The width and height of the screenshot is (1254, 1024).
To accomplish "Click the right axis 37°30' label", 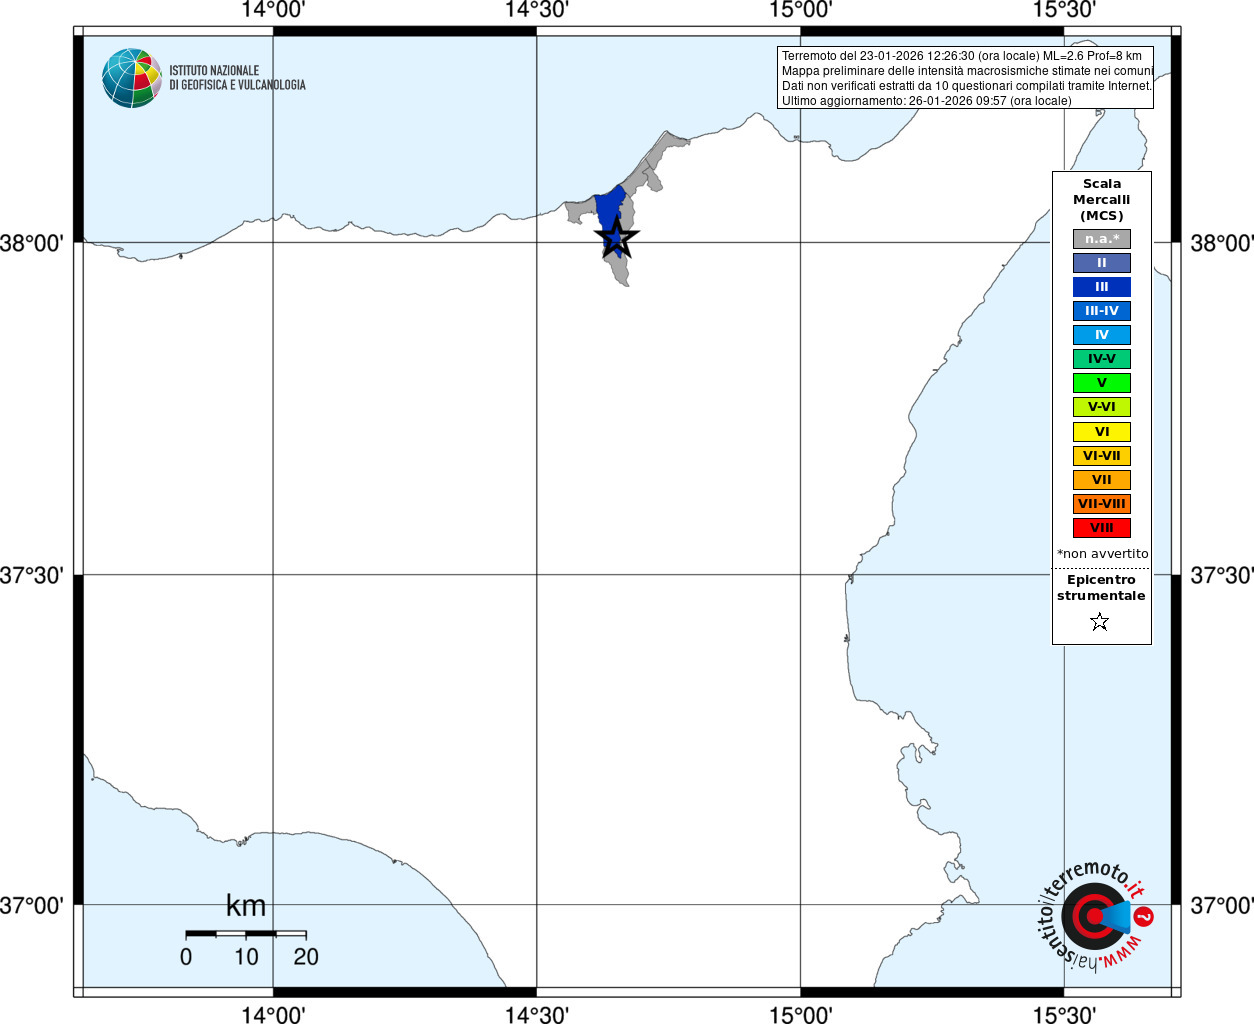I will (x=1222, y=575).
